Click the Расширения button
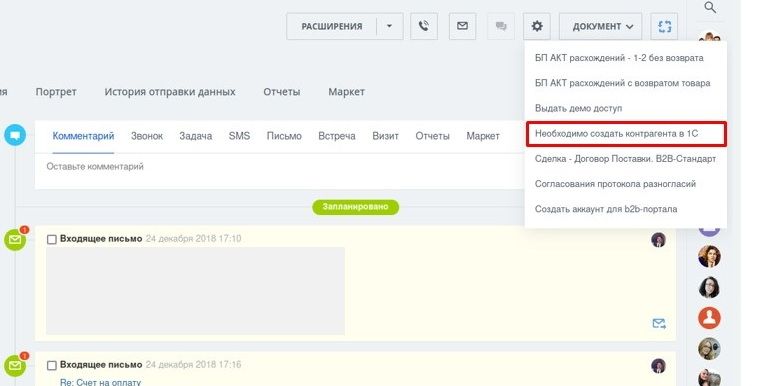Viewport: 772px width, 386px height. click(x=331, y=26)
